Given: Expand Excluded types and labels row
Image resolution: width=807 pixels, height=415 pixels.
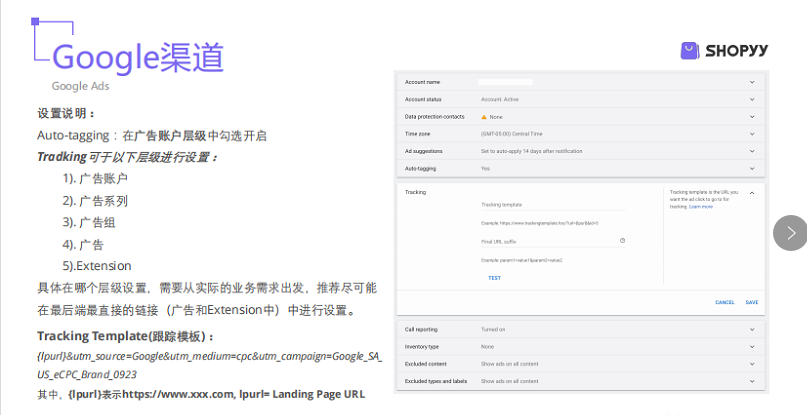Looking at the screenshot, I should point(752,382).
